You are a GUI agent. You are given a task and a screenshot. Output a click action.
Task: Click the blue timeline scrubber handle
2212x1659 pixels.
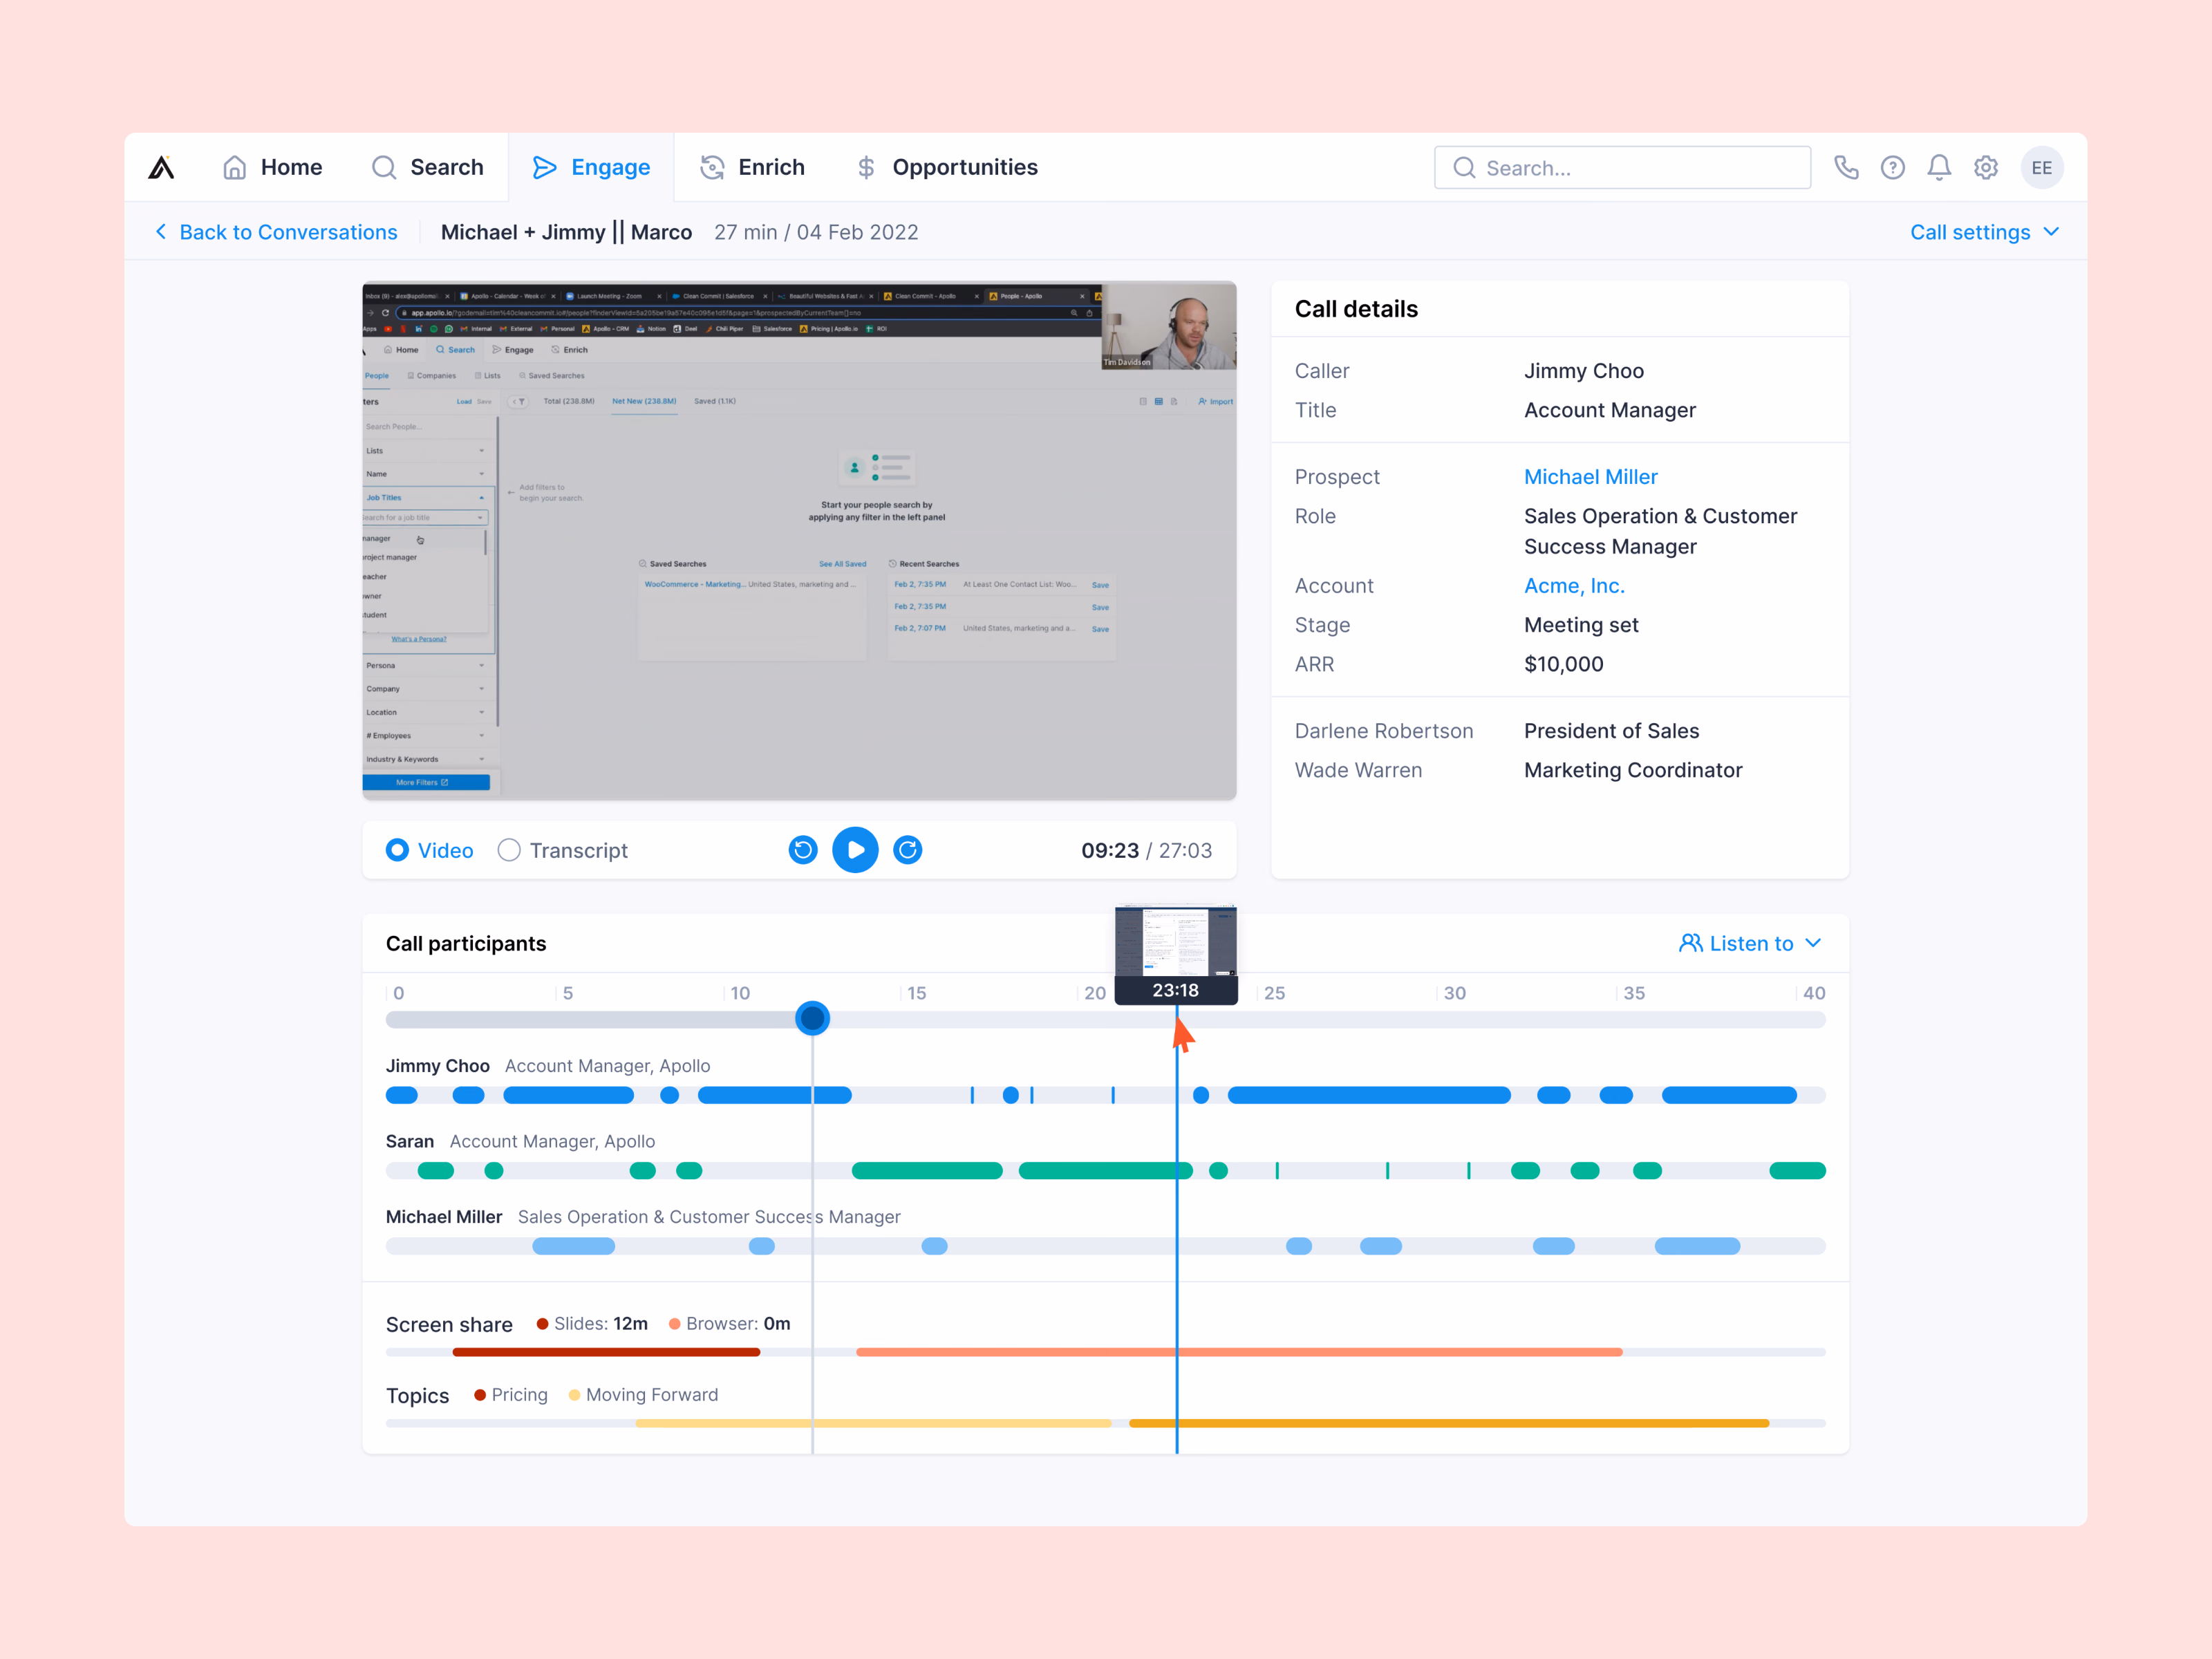point(813,1019)
